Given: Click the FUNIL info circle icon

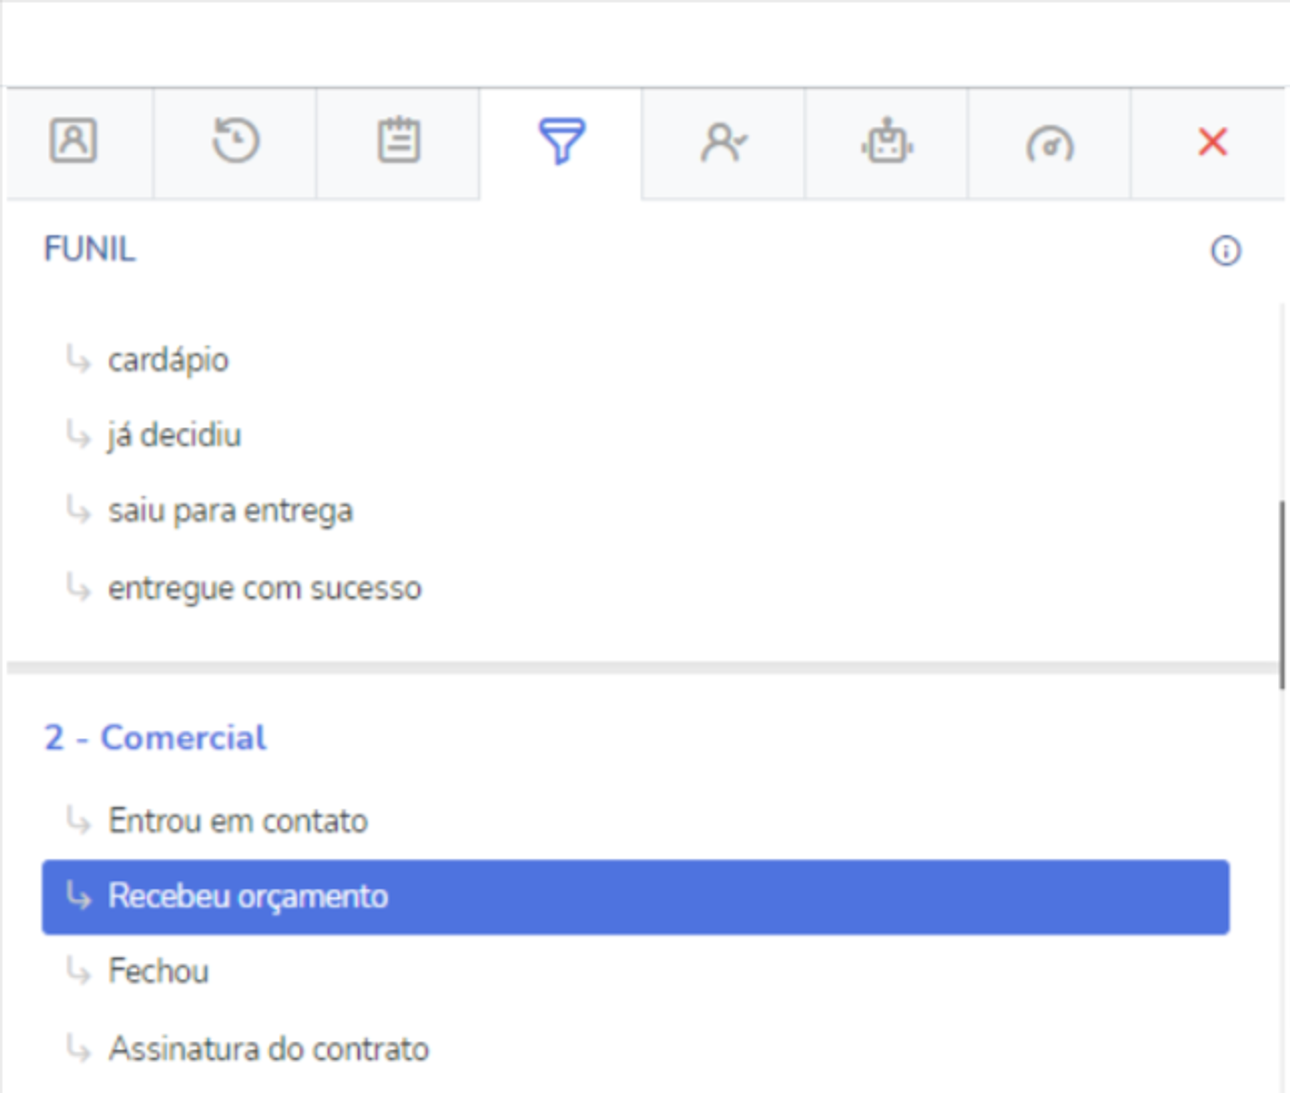Looking at the screenshot, I should 1226,250.
